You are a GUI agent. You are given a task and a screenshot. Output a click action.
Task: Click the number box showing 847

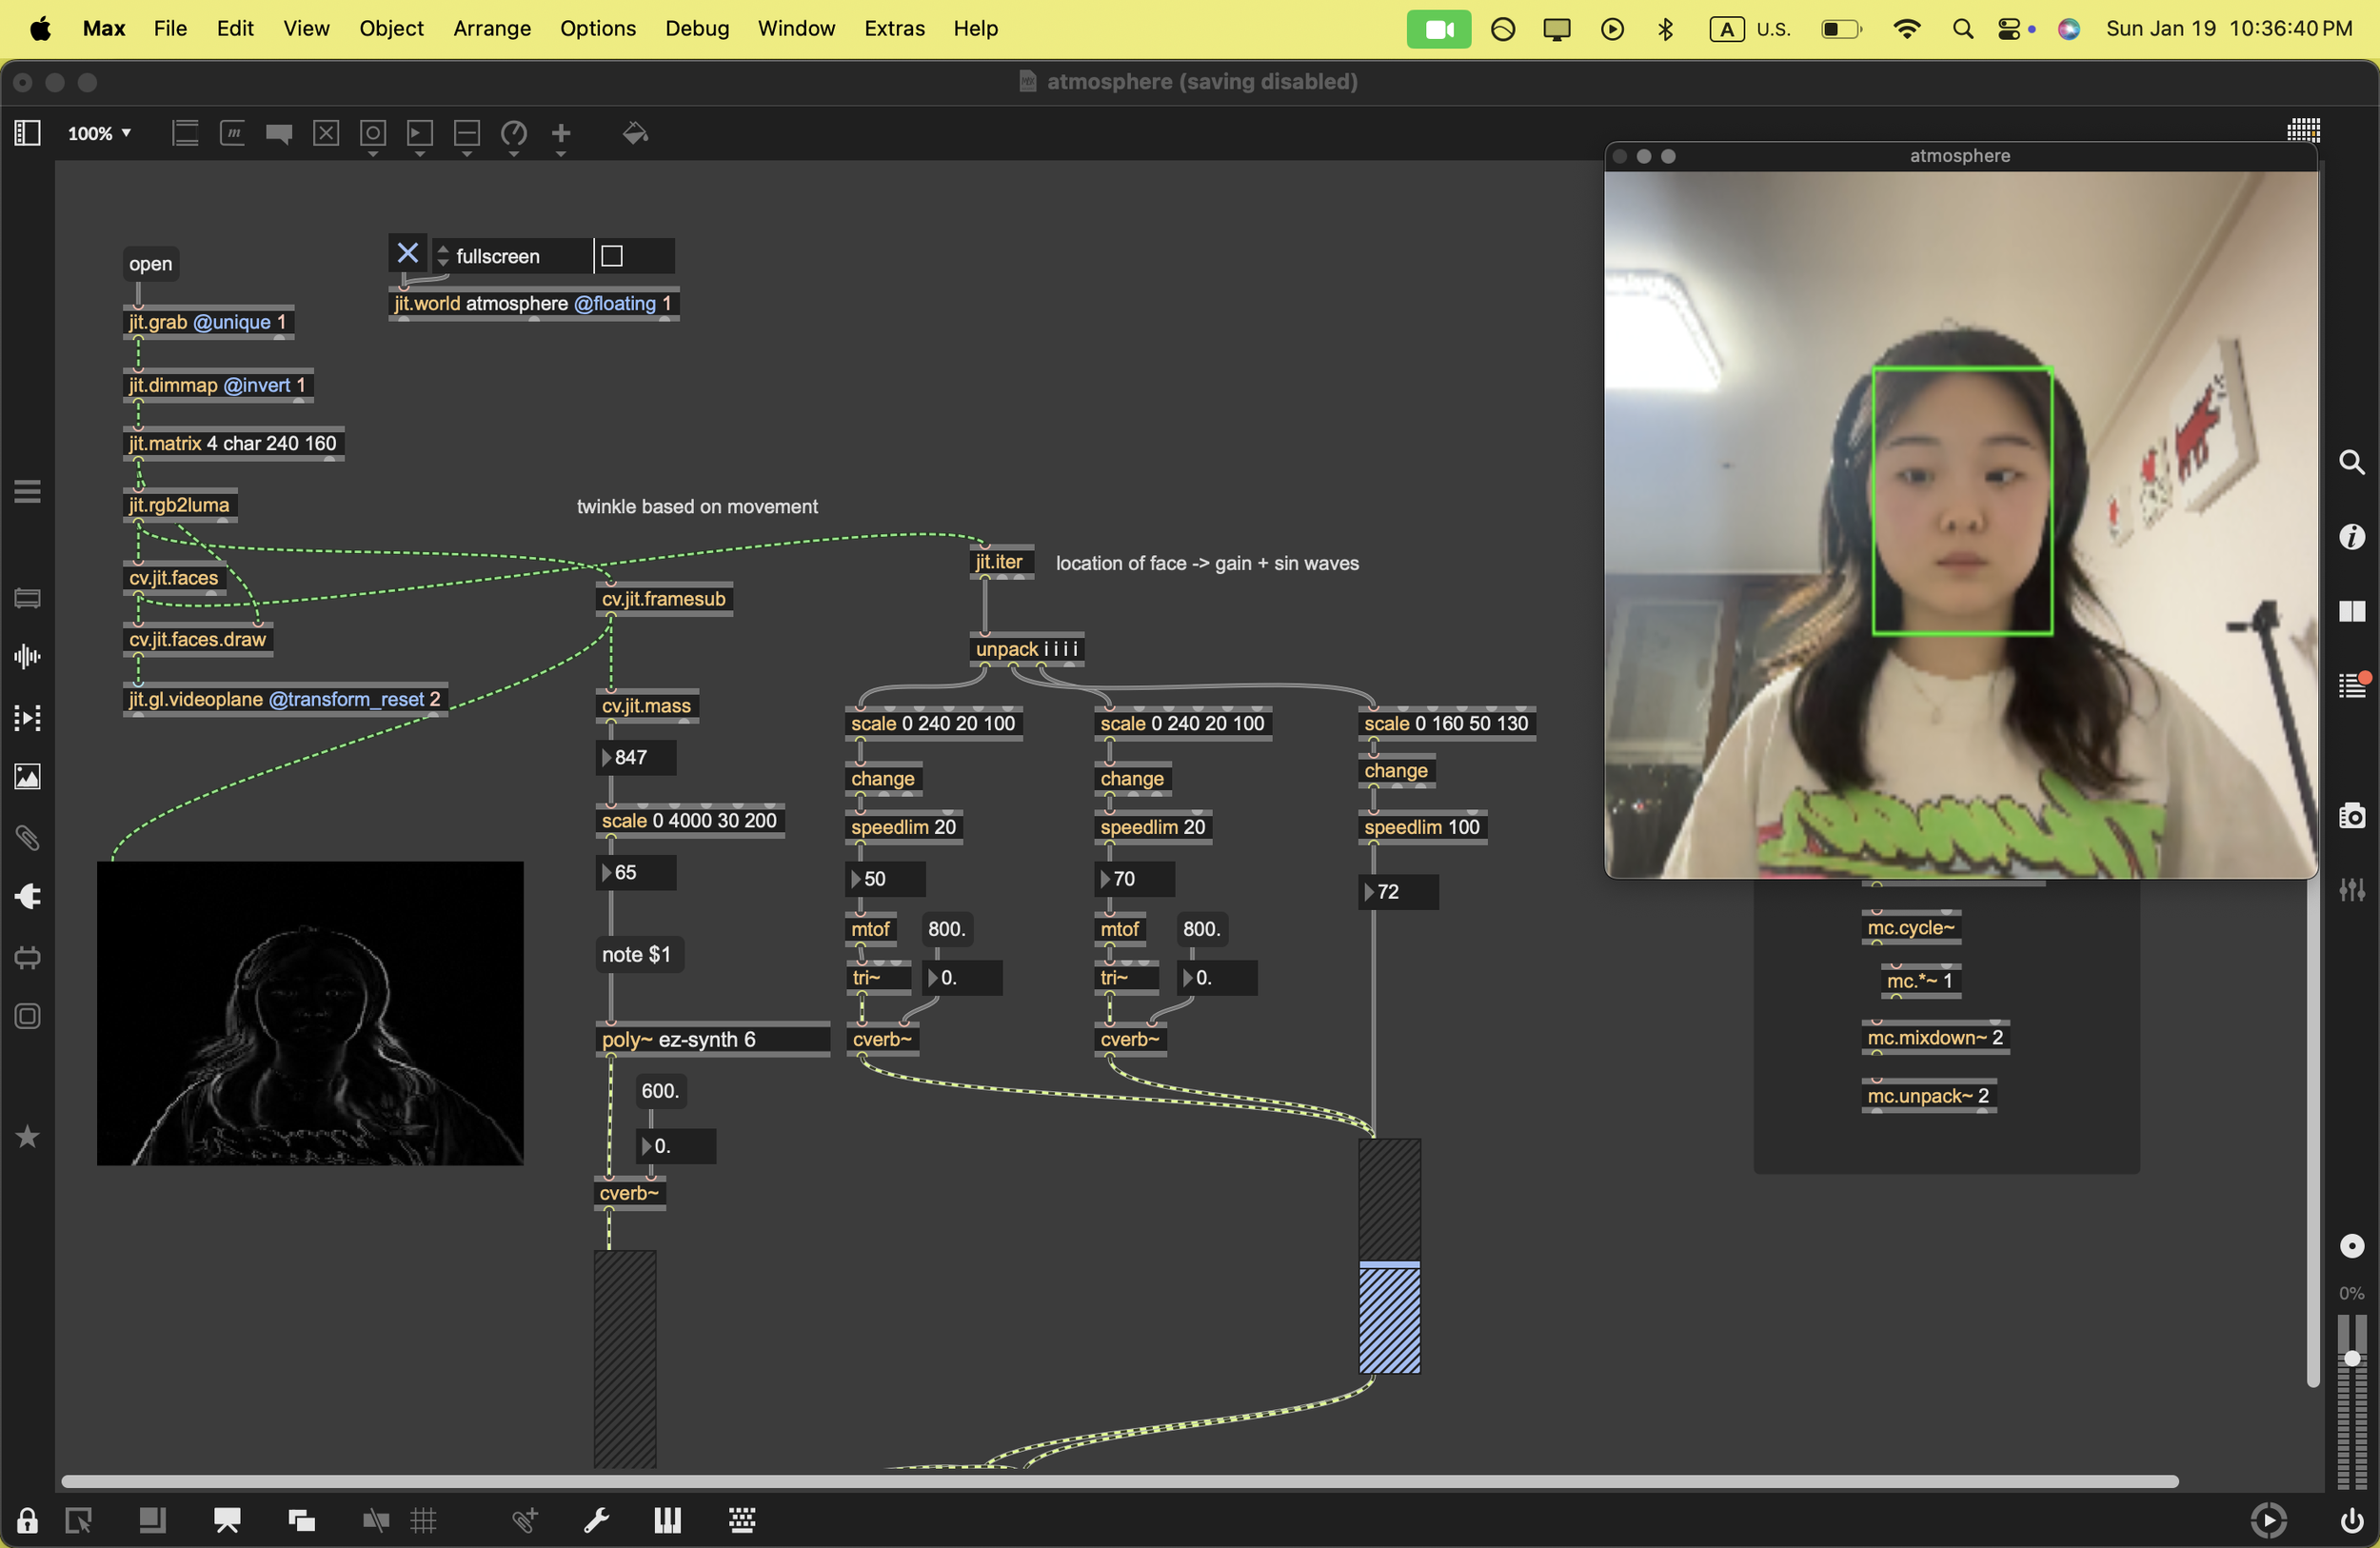(x=636, y=757)
